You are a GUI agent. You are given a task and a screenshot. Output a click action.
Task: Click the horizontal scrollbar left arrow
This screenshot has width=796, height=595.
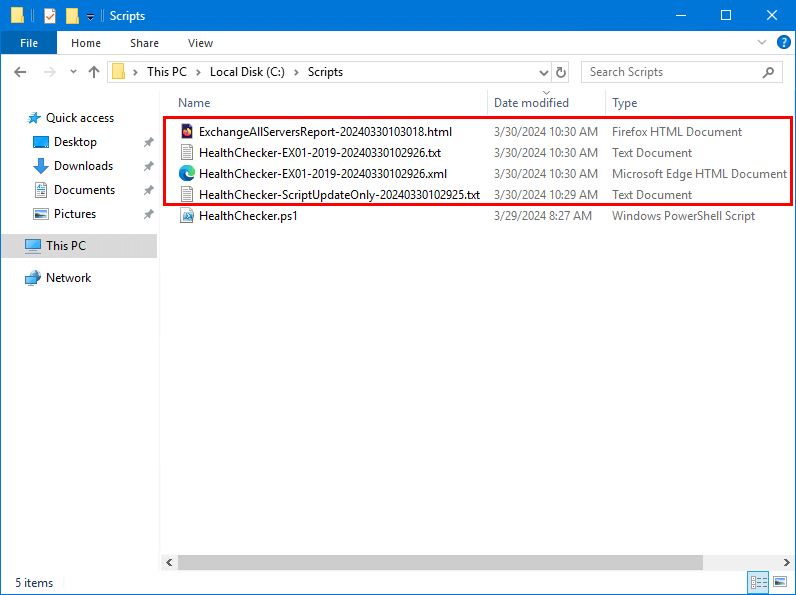169,563
